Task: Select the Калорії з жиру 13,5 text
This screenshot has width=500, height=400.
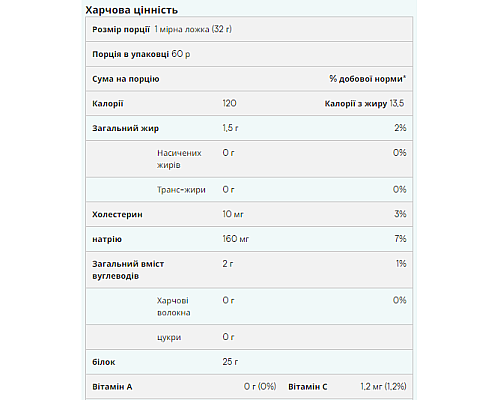Action: tap(364, 104)
